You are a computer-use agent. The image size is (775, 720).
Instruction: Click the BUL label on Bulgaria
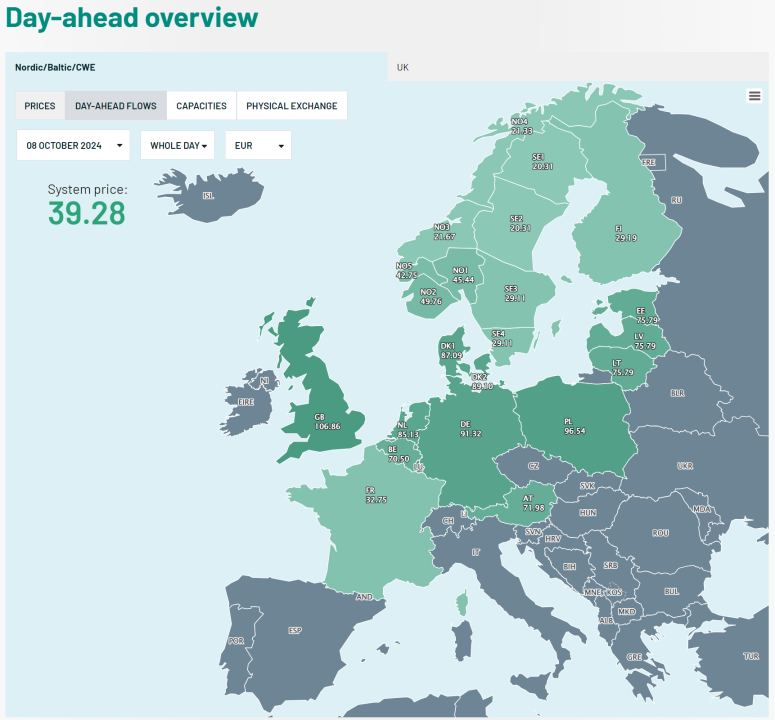(672, 592)
